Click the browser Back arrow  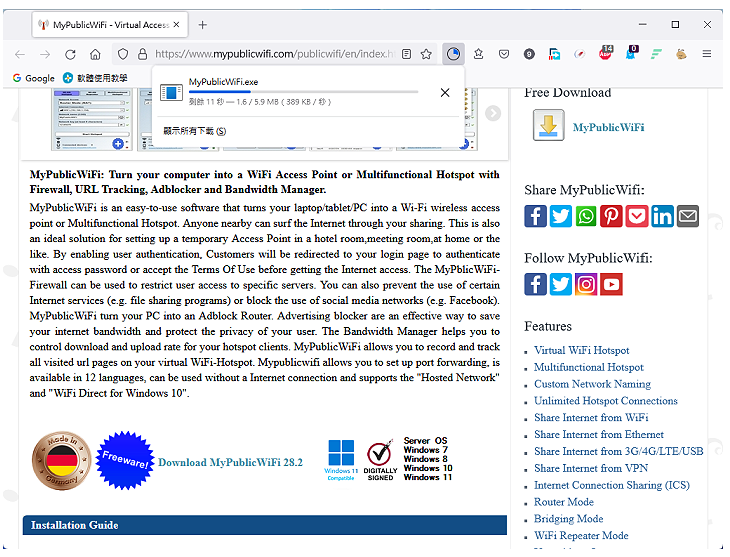[20, 54]
